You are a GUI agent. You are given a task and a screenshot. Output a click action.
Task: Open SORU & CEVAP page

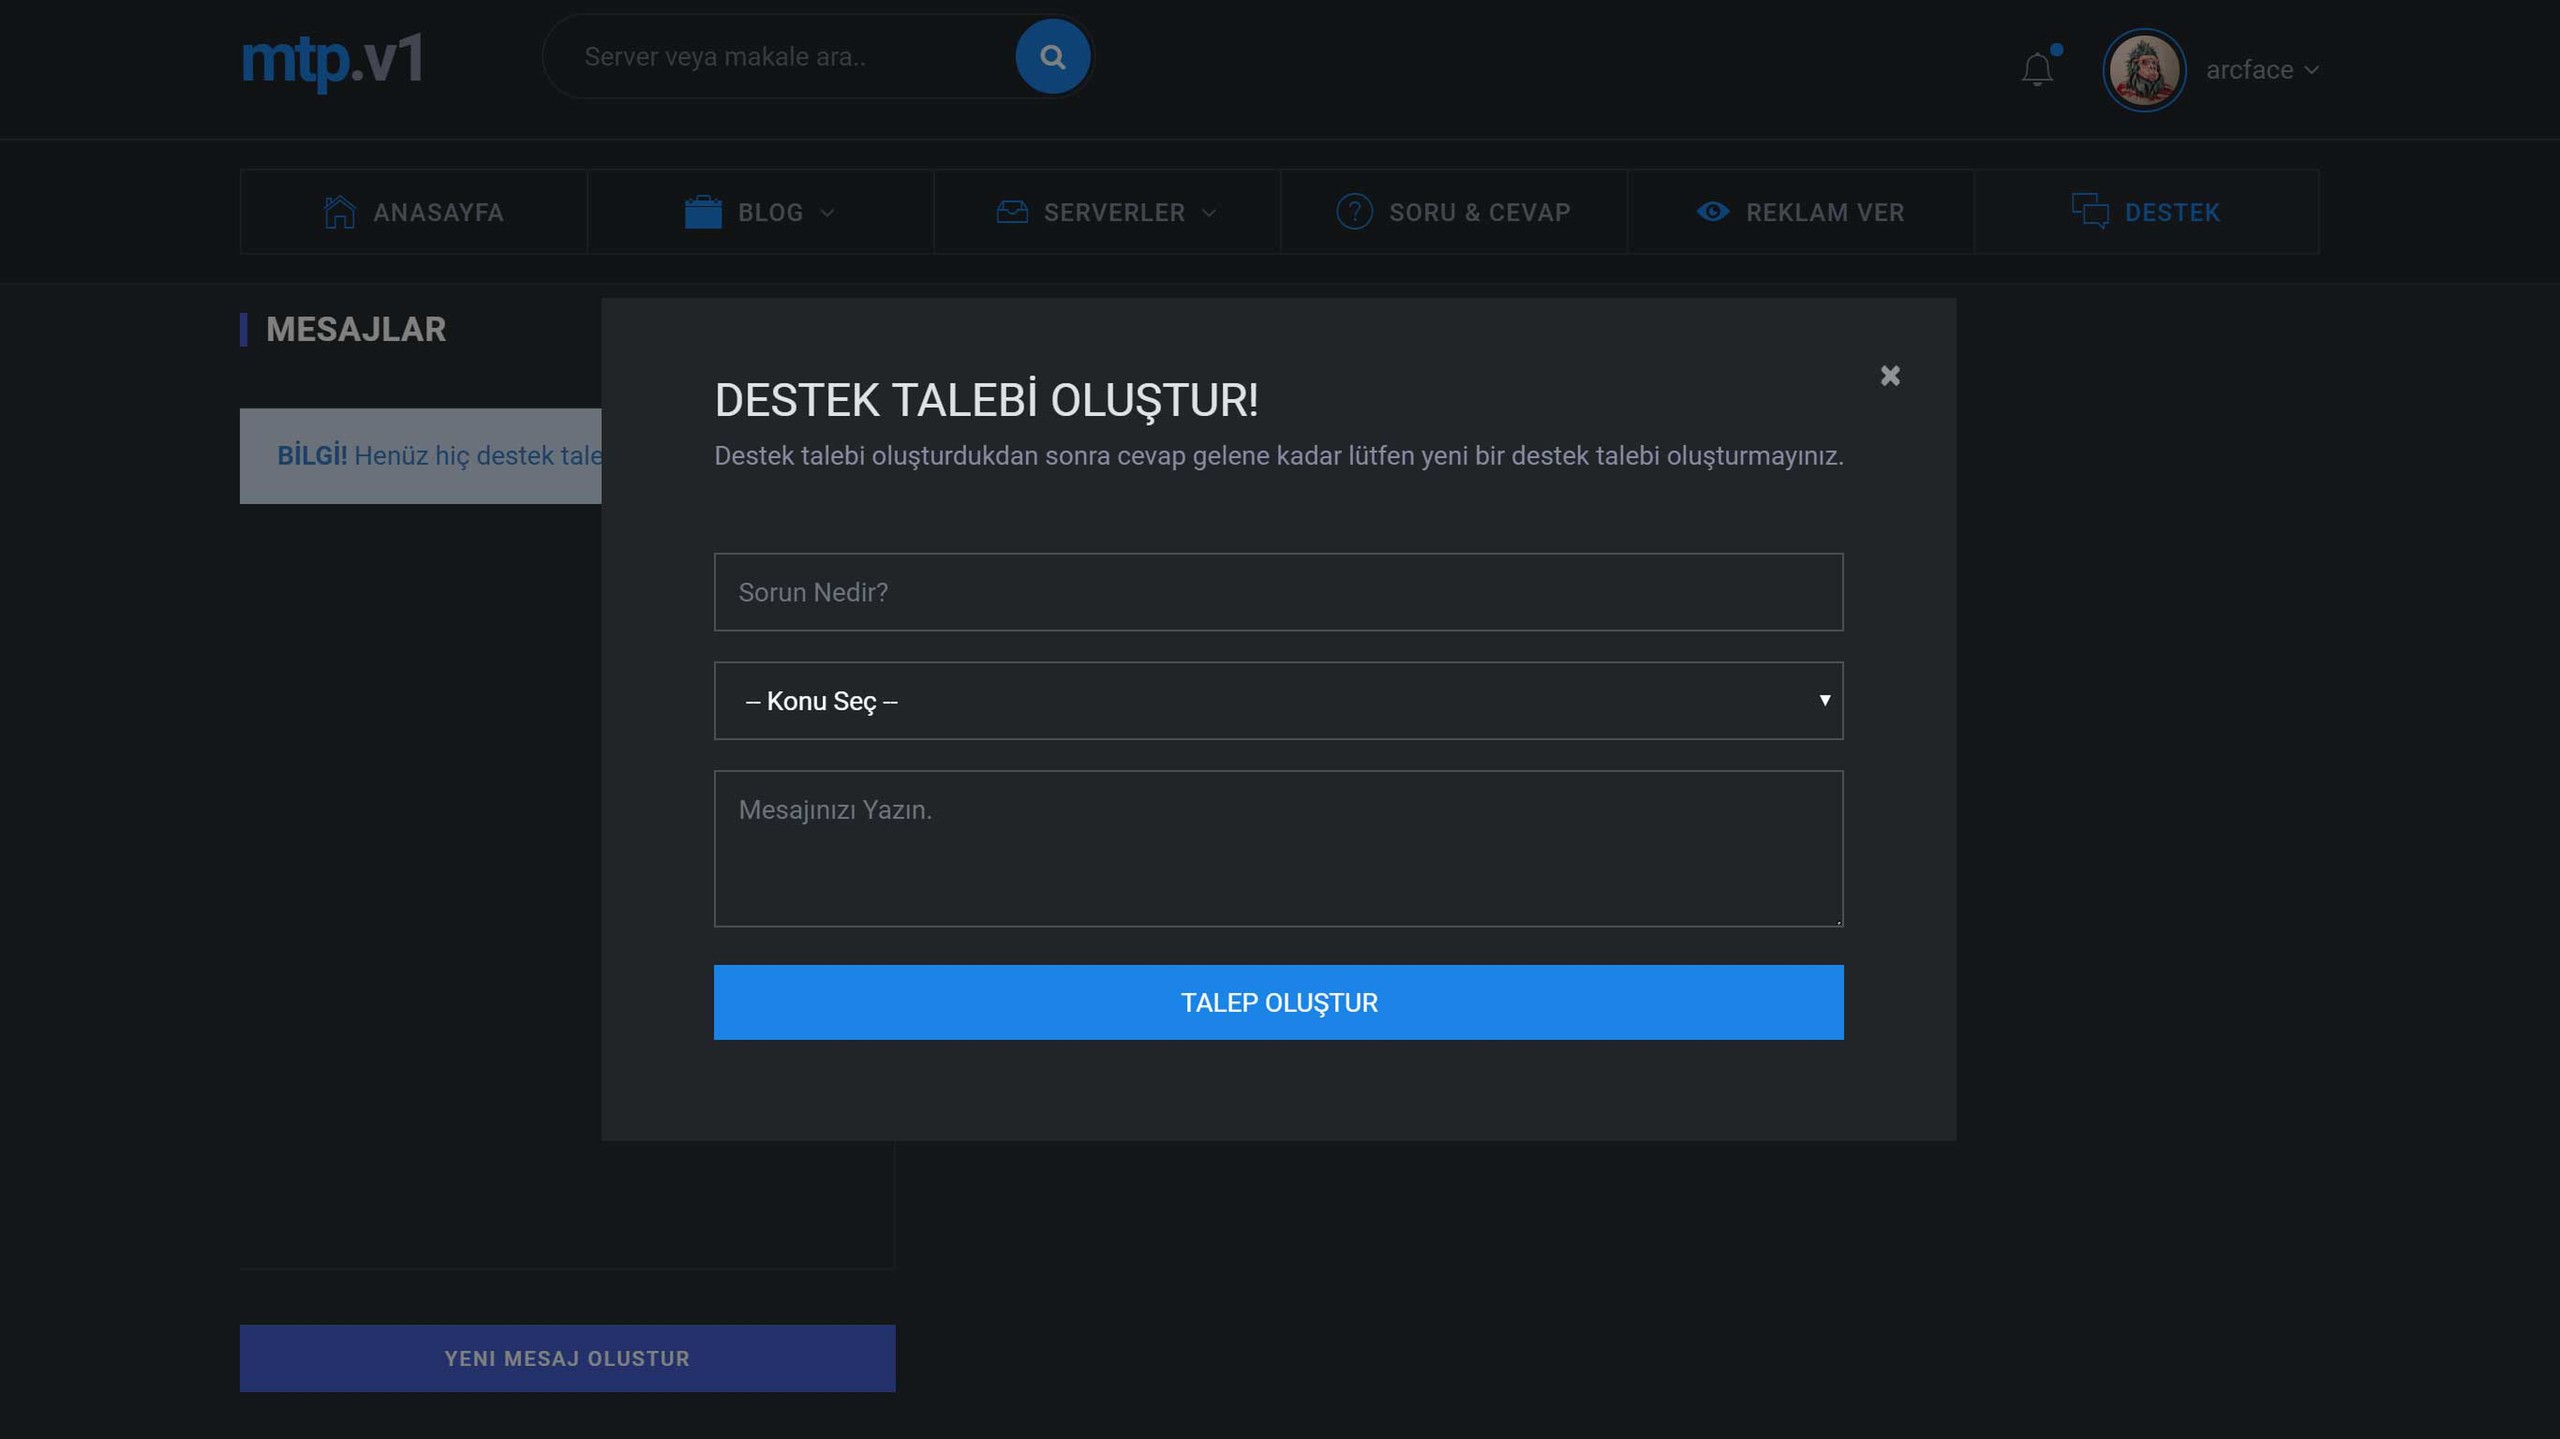coord(1454,212)
